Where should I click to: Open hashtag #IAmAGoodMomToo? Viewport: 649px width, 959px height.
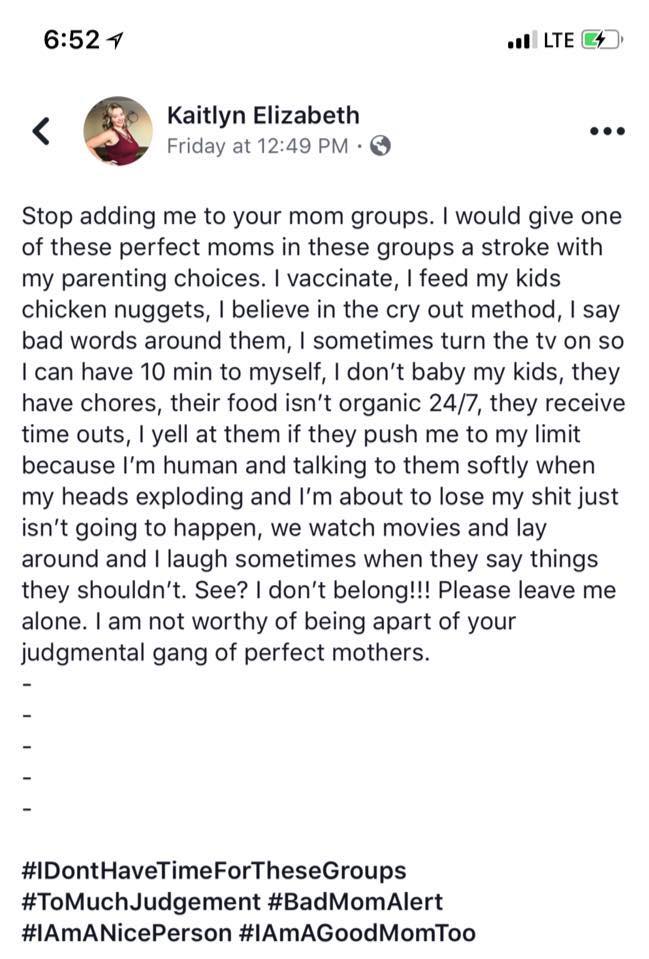click(357, 933)
